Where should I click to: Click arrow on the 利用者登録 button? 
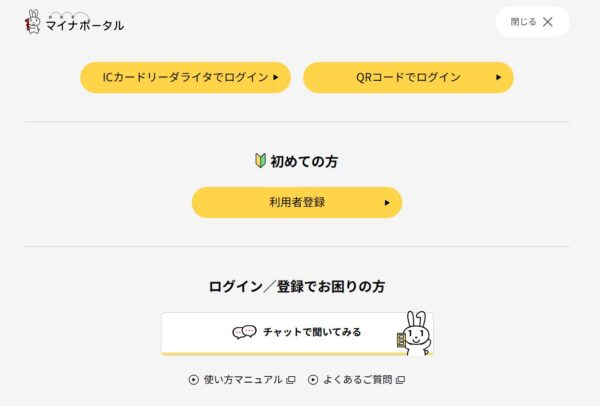[387, 202]
